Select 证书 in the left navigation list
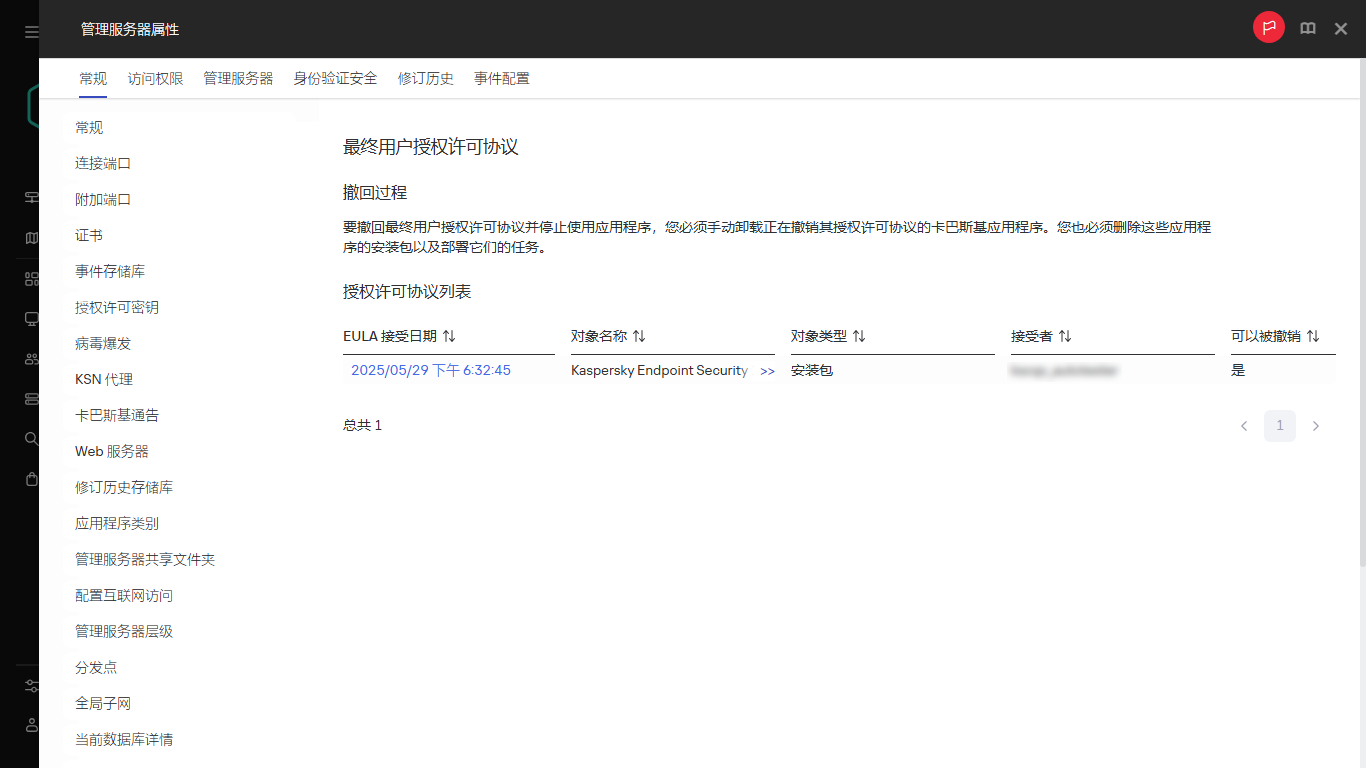 pyautogui.click(x=87, y=235)
